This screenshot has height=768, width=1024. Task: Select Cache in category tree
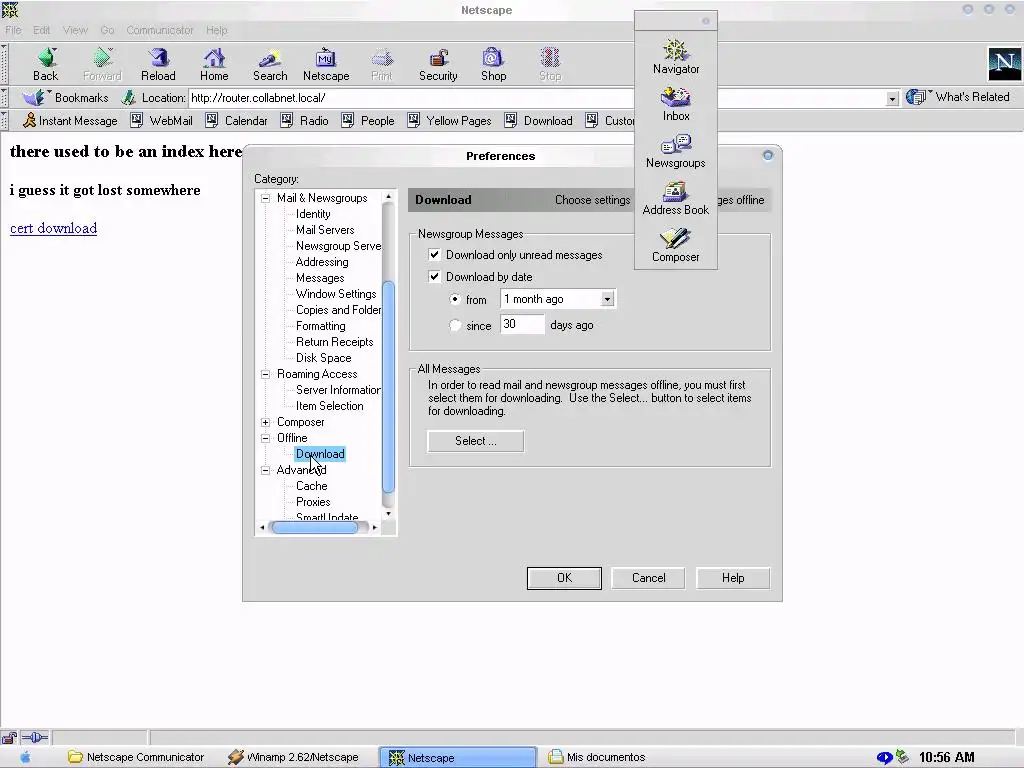(312, 486)
